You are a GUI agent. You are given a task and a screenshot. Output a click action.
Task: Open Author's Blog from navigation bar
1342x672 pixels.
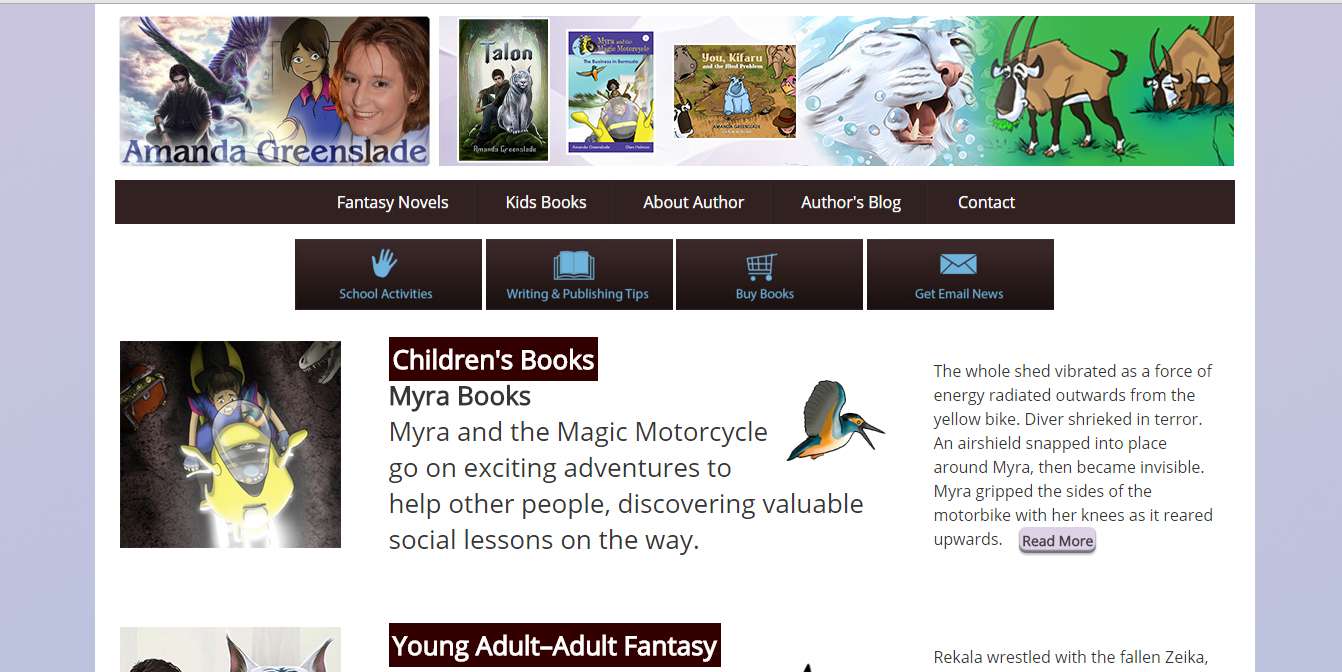pos(851,202)
